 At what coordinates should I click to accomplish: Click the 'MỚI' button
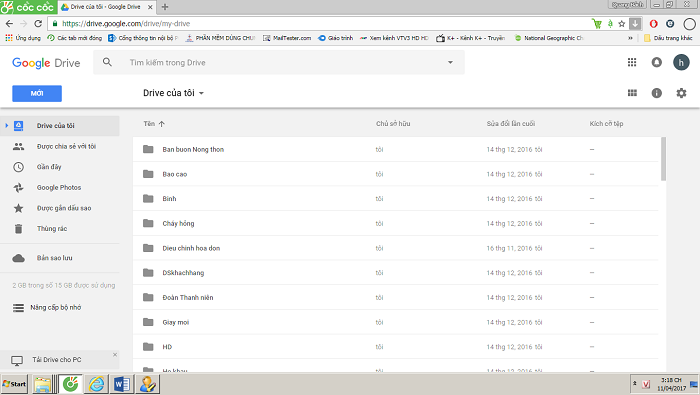37,93
